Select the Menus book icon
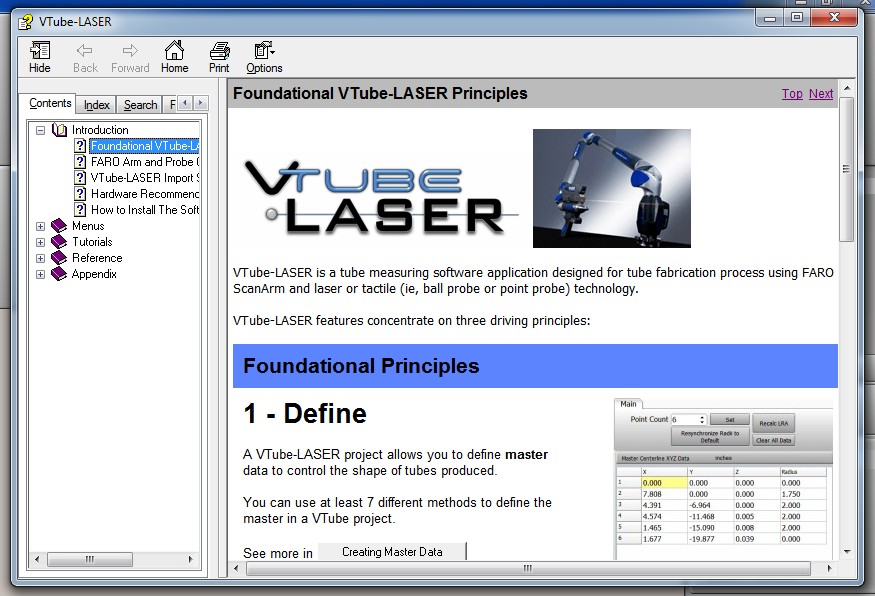875x596 pixels. (x=59, y=226)
